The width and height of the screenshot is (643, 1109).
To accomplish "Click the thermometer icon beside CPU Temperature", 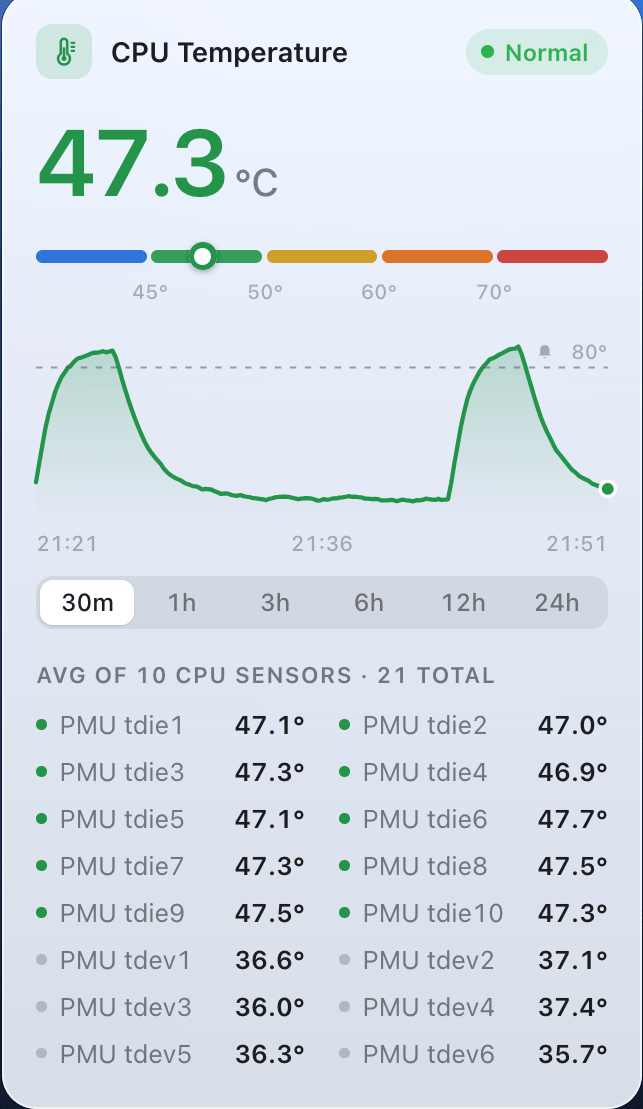I will (64, 52).
